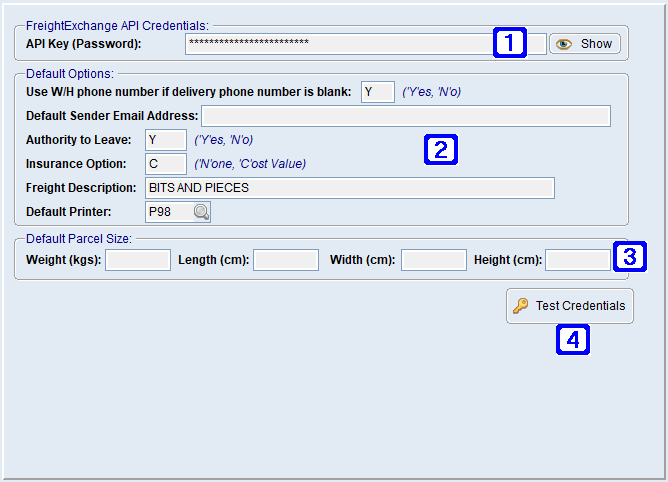Click the "('N'one, 'C'ost Value)" hint text
This screenshot has height=482, width=668.
250,164
